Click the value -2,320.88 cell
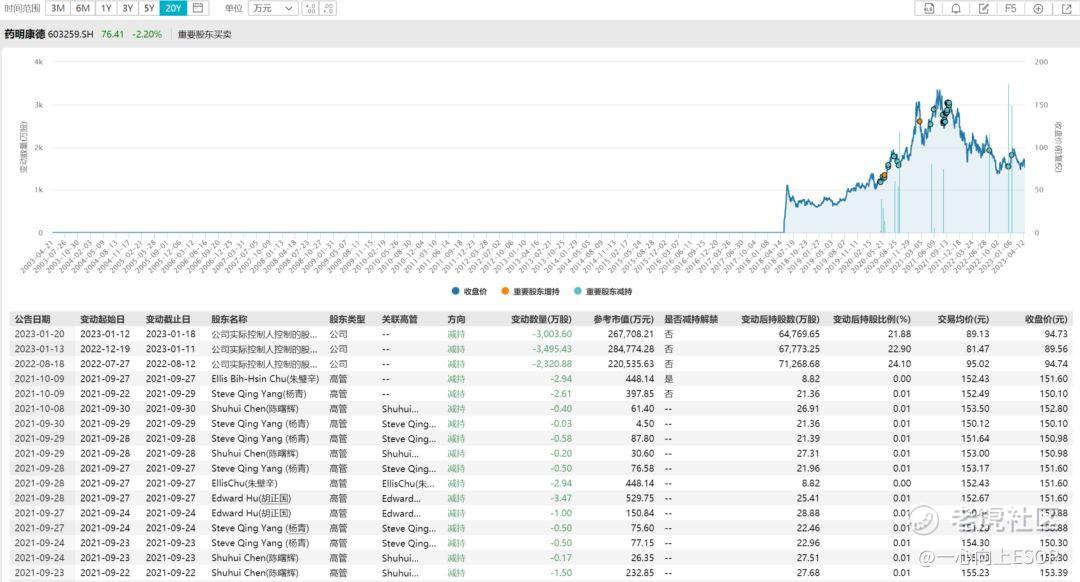1080x582 pixels. click(x=552, y=364)
